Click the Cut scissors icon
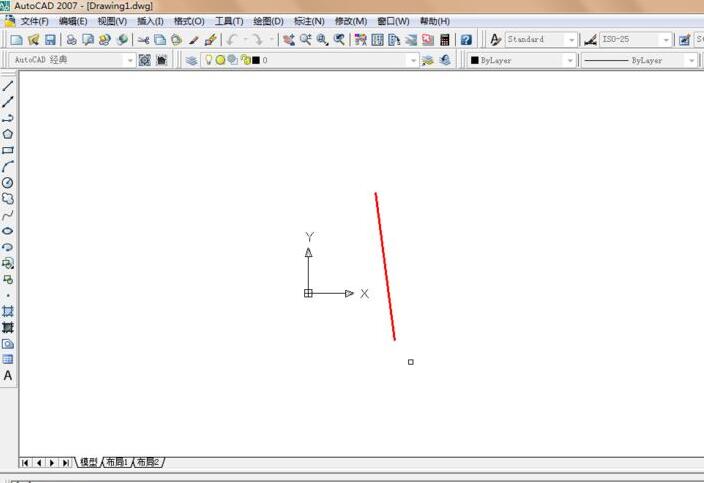704x483 pixels. pyautogui.click(x=143, y=40)
